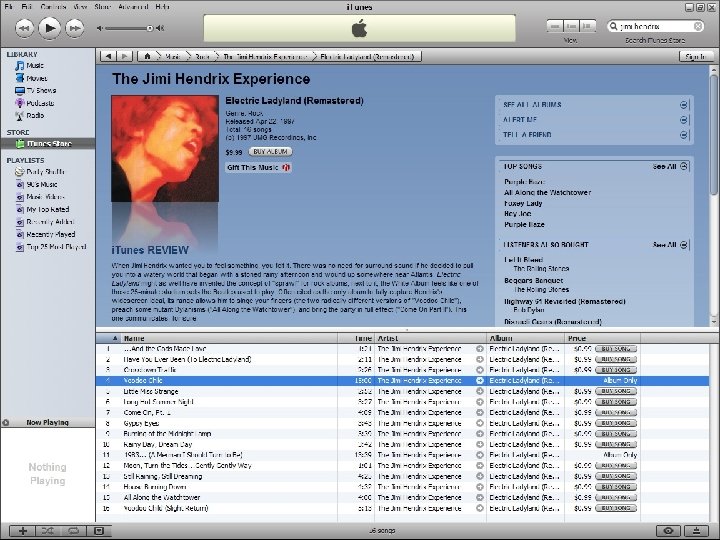This screenshot has width=720, height=540.
Task: Open the View menu
Action: tap(80, 7)
